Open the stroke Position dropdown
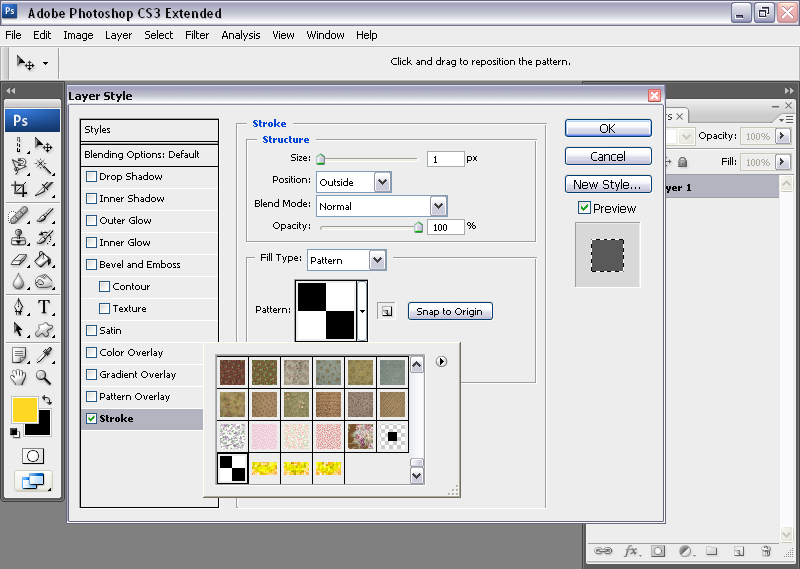This screenshot has height=569, width=800. click(x=382, y=182)
